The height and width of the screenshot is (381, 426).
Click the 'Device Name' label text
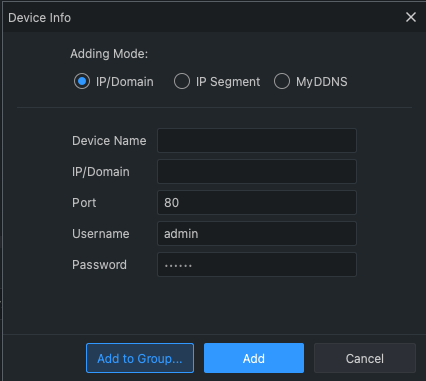point(109,141)
